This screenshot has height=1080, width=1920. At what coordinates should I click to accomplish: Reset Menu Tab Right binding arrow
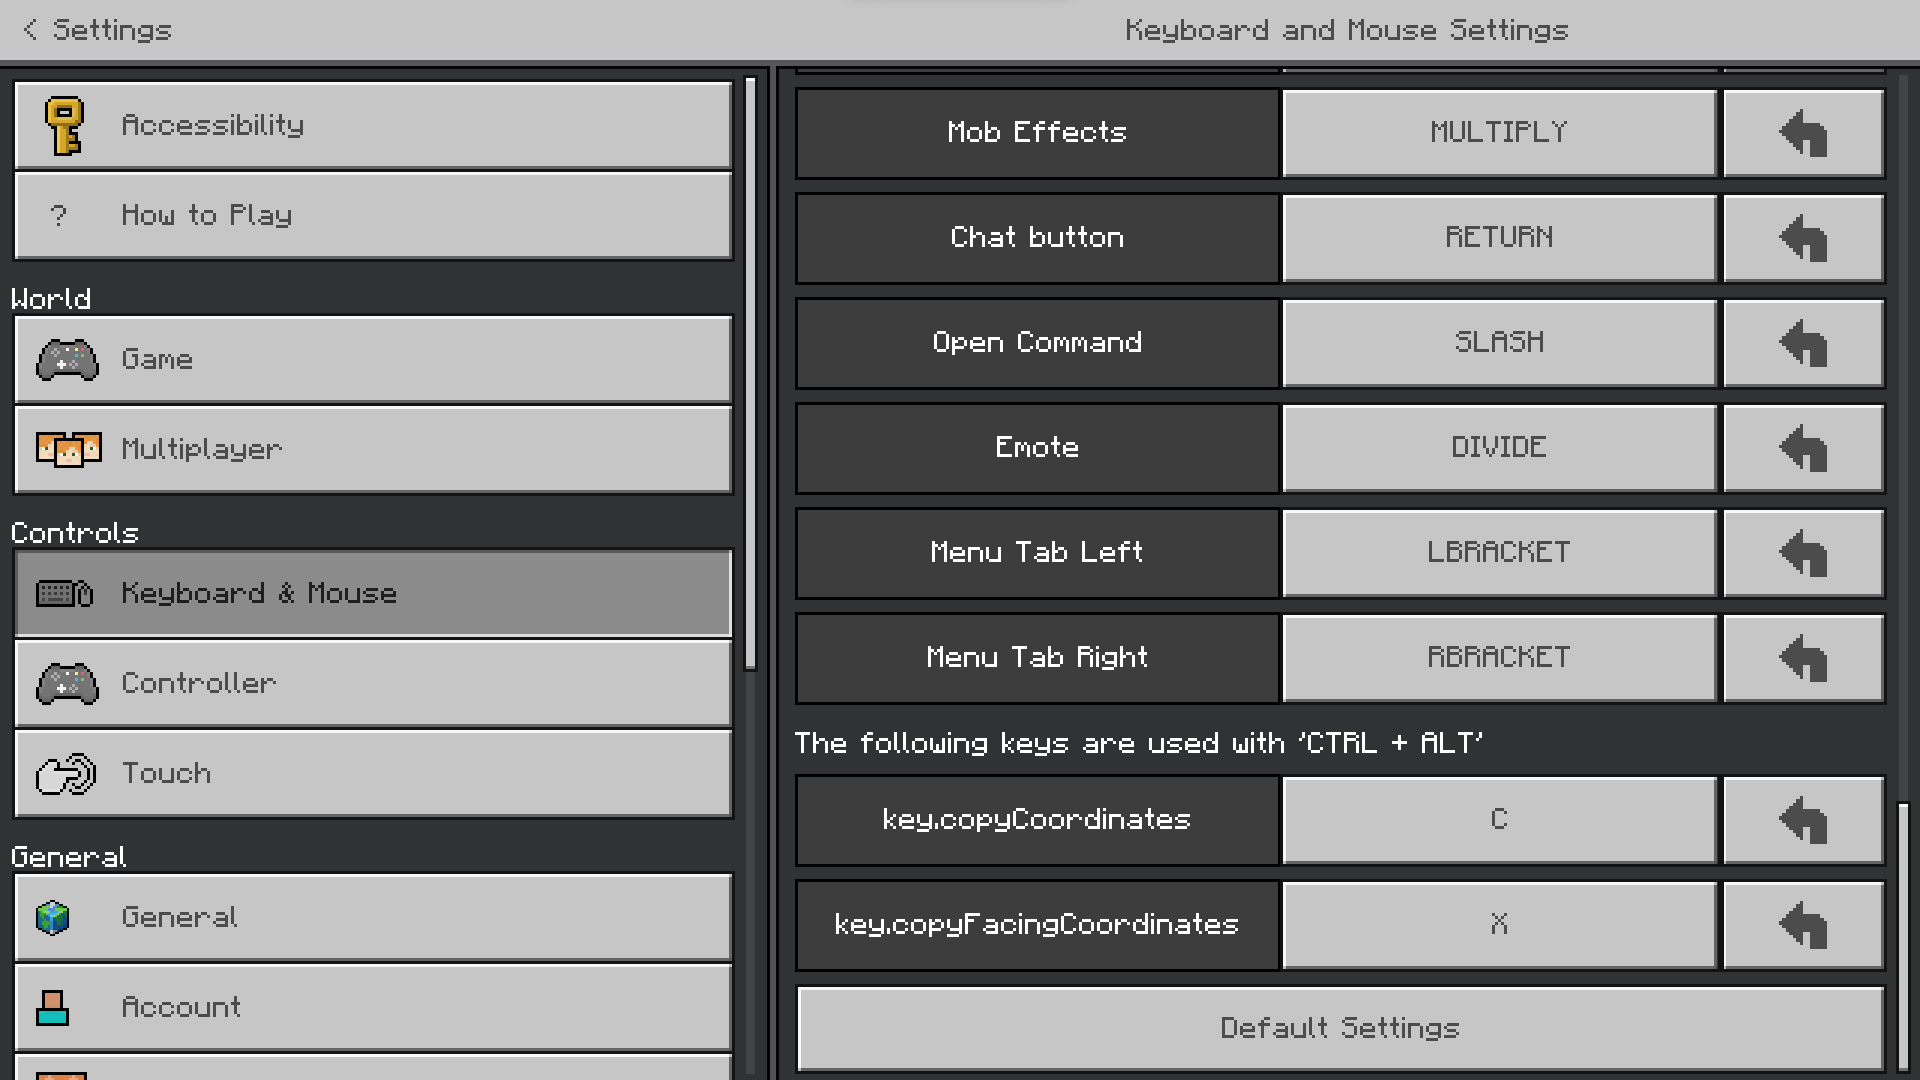1803,658
